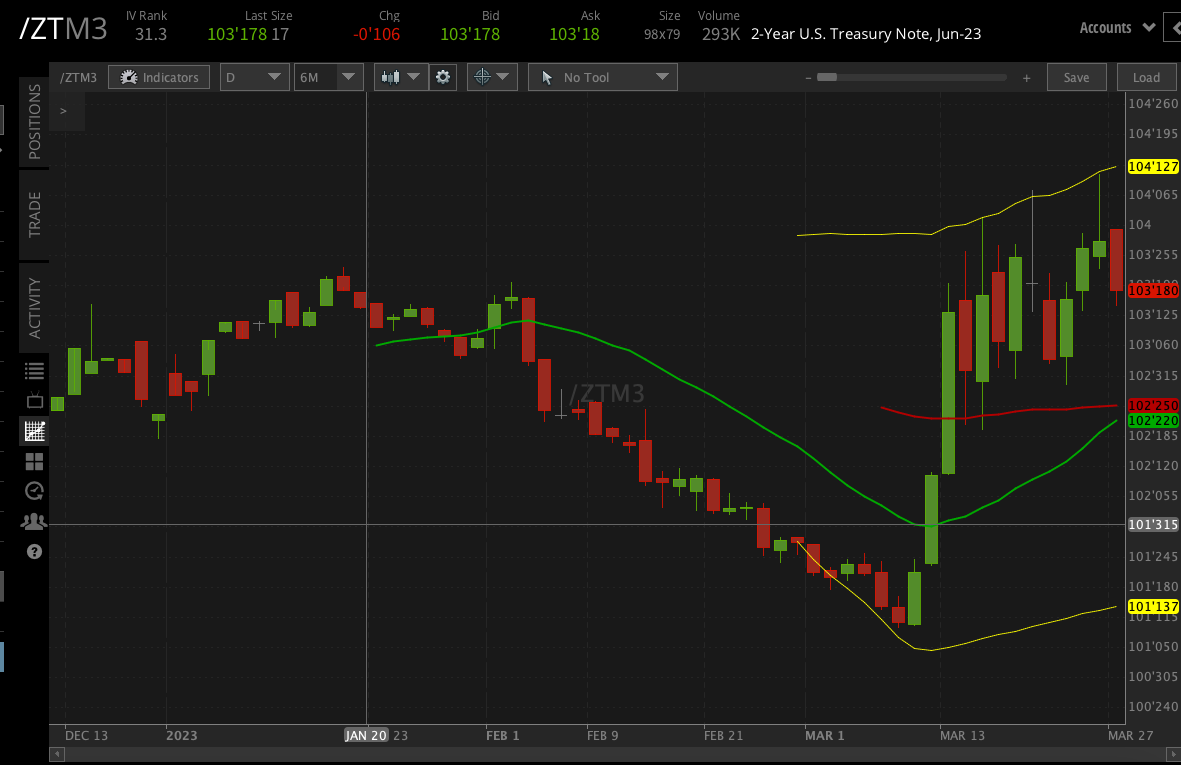Image resolution: width=1181 pixels, height=765 pixels.
Task: Click the 102'250 red price label
Action: (1153, 406)
